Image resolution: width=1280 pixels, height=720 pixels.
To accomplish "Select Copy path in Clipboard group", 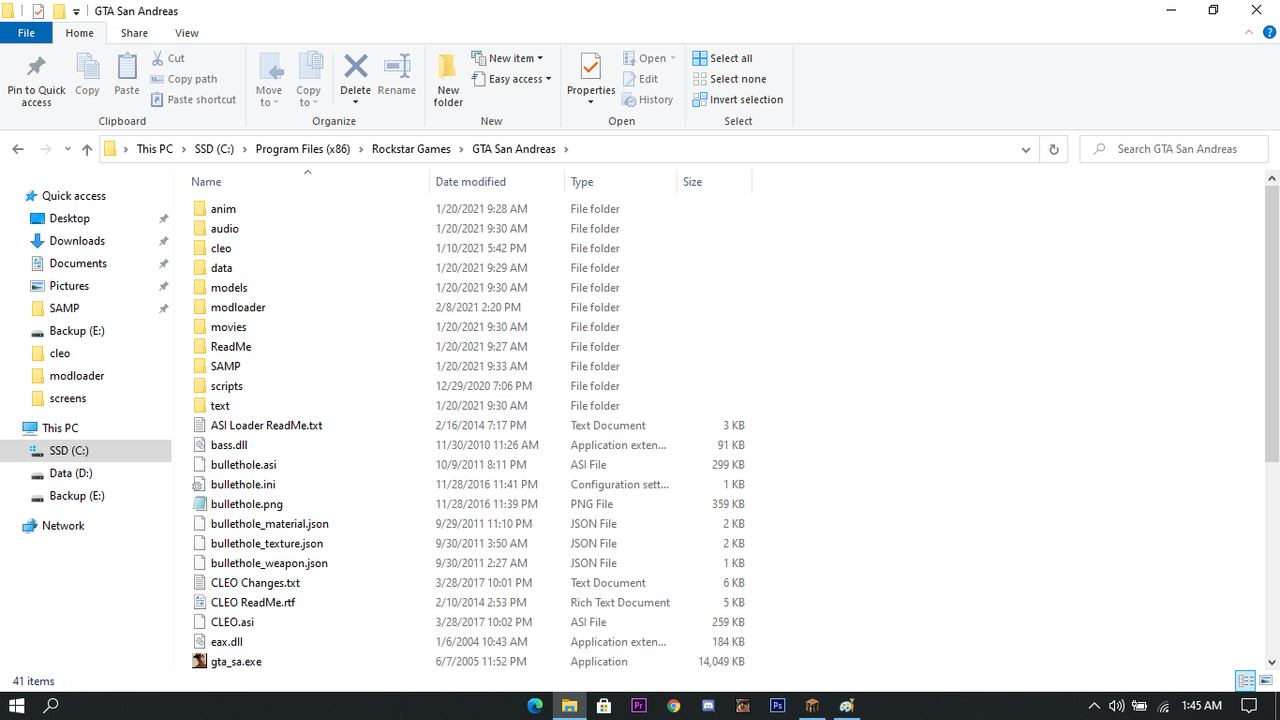I will [184, 79].
